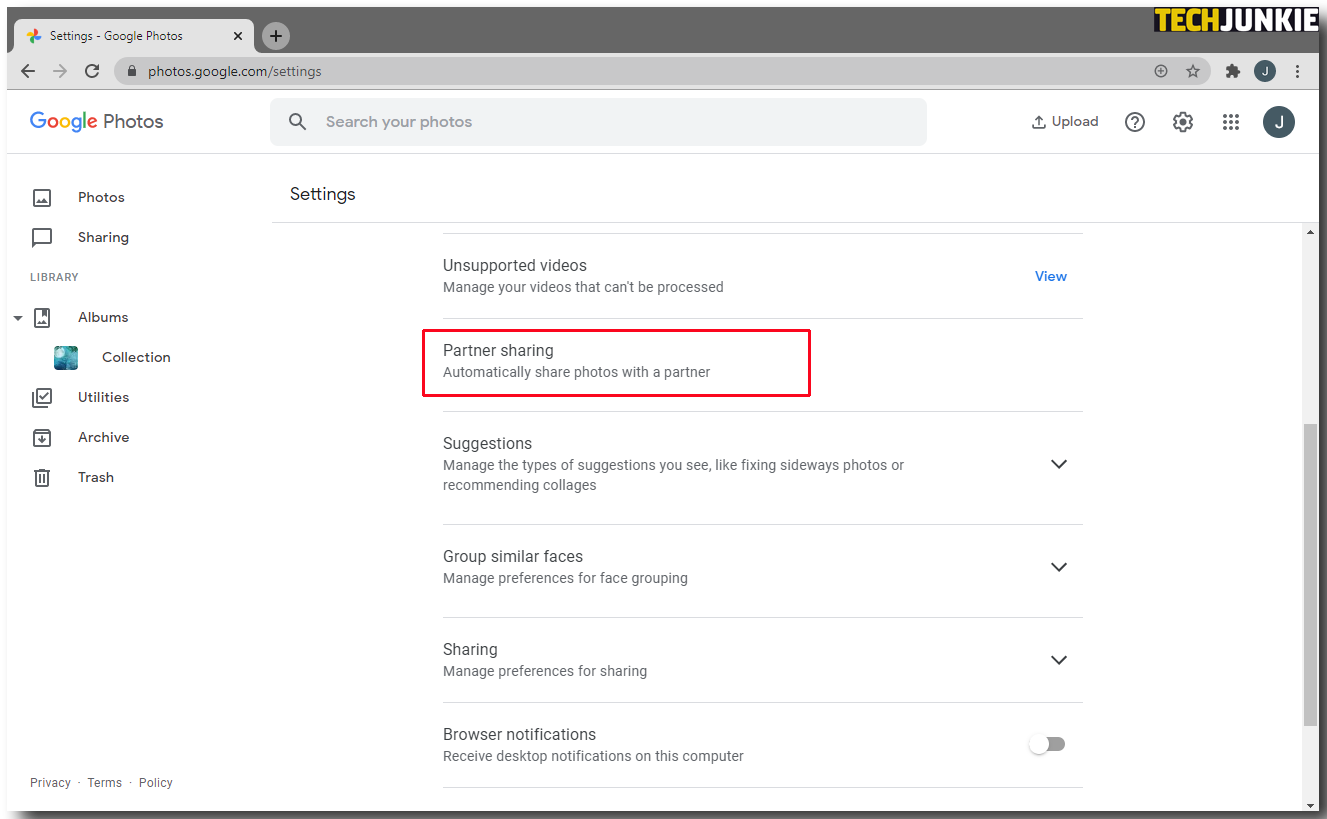Collapse the Albums tree arrow
The image size is (1327, 819).
click(x=18, y=318)
